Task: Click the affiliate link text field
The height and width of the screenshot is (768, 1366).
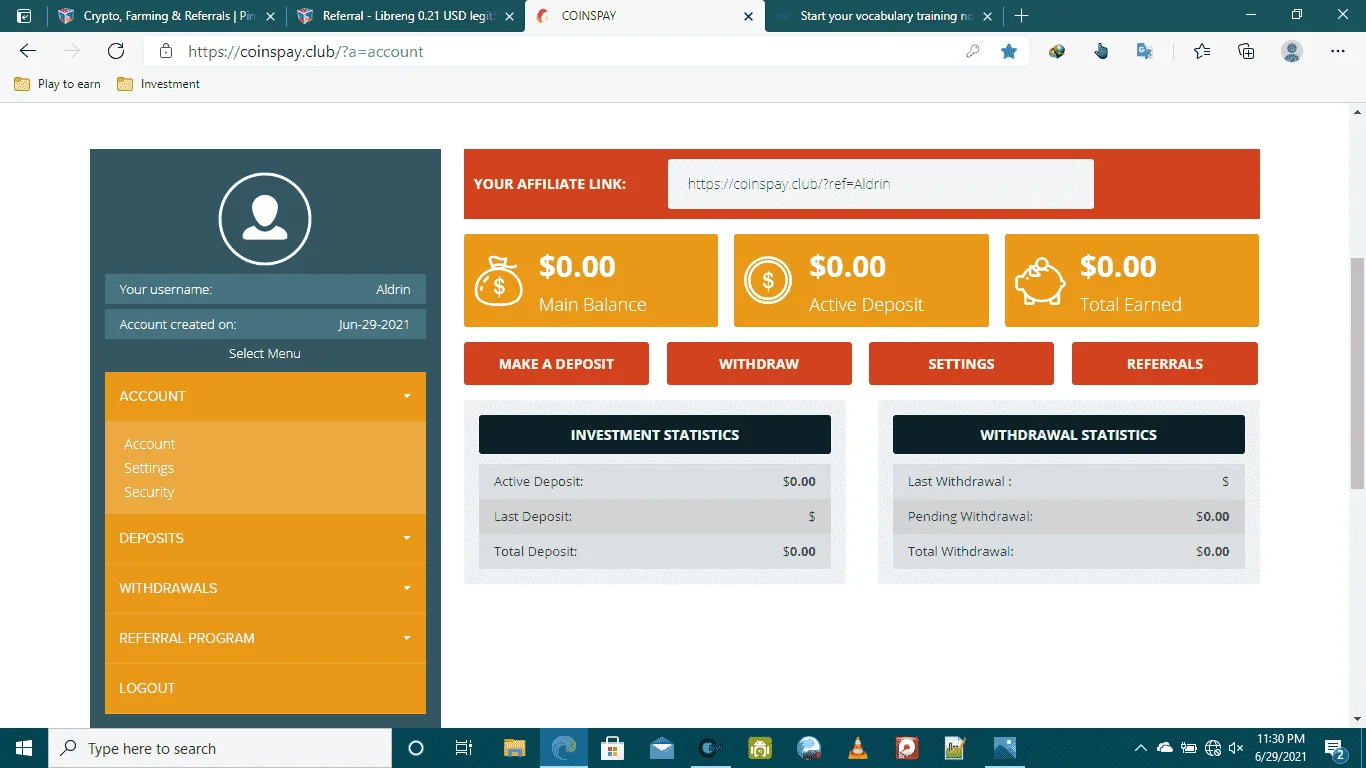Action: [x=881, y=184]
